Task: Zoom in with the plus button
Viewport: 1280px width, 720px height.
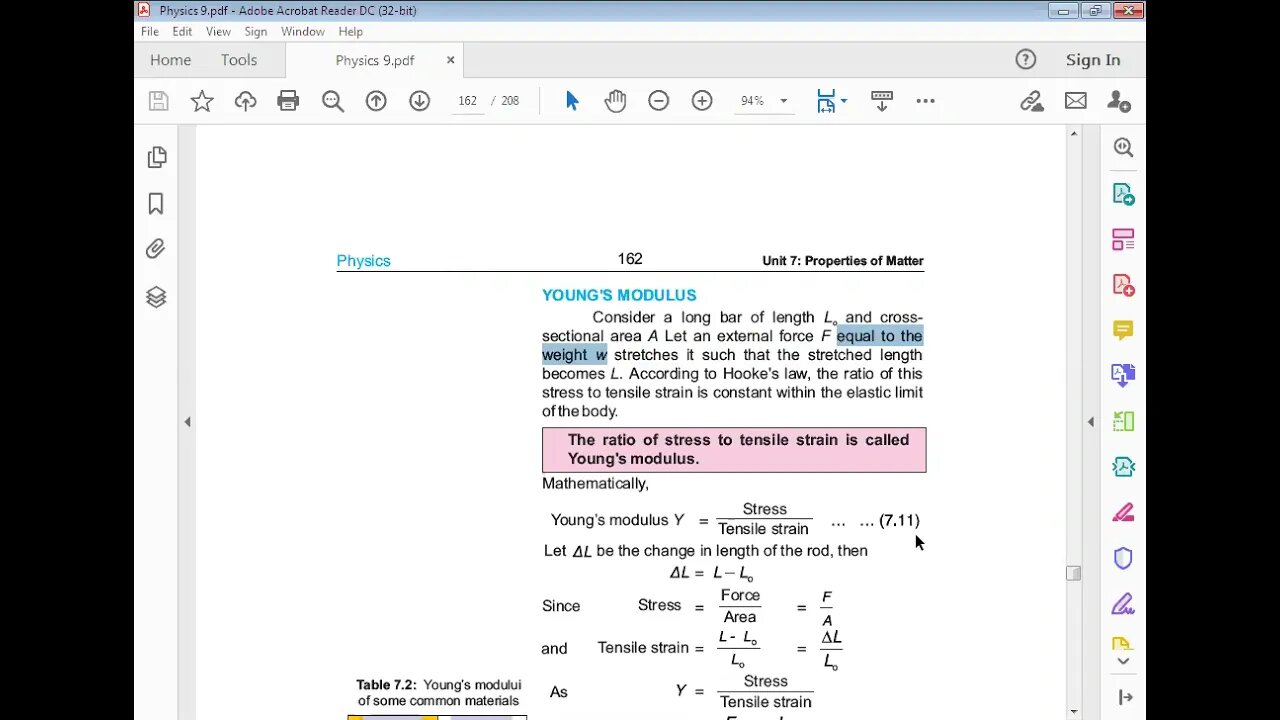Action: 702,101
